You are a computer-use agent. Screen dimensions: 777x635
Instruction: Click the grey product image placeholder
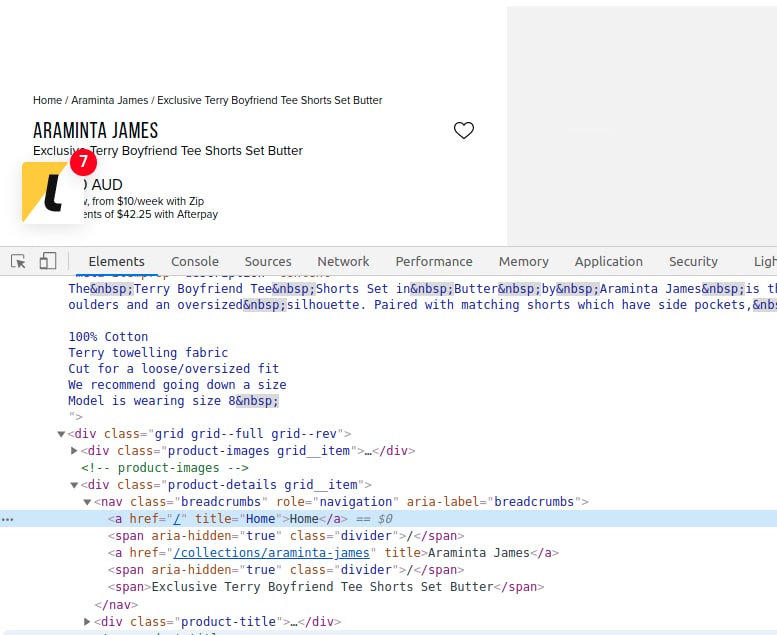642,126
